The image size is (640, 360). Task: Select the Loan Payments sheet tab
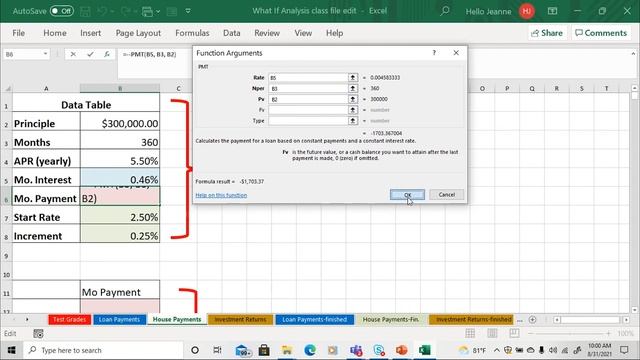tap(119, 319)
